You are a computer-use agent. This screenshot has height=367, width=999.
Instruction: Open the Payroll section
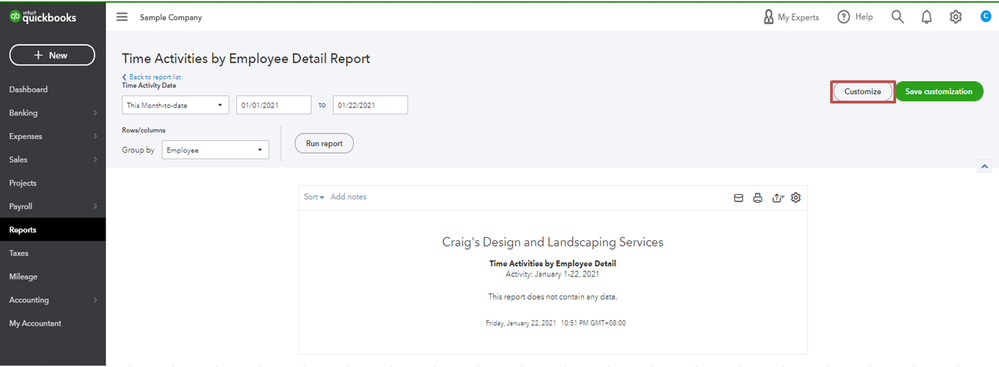(21, 206)
